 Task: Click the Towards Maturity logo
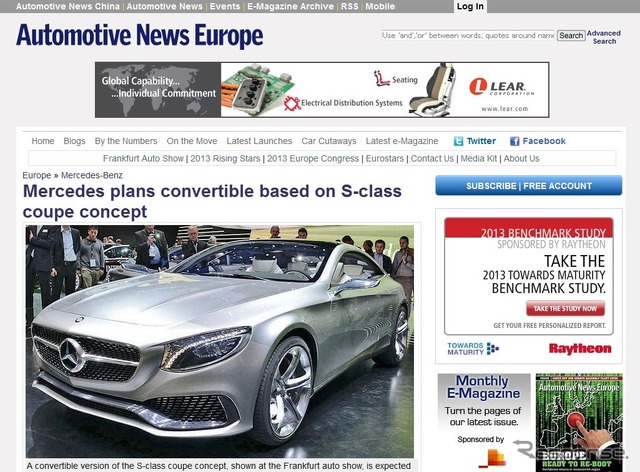coord(473,349)
